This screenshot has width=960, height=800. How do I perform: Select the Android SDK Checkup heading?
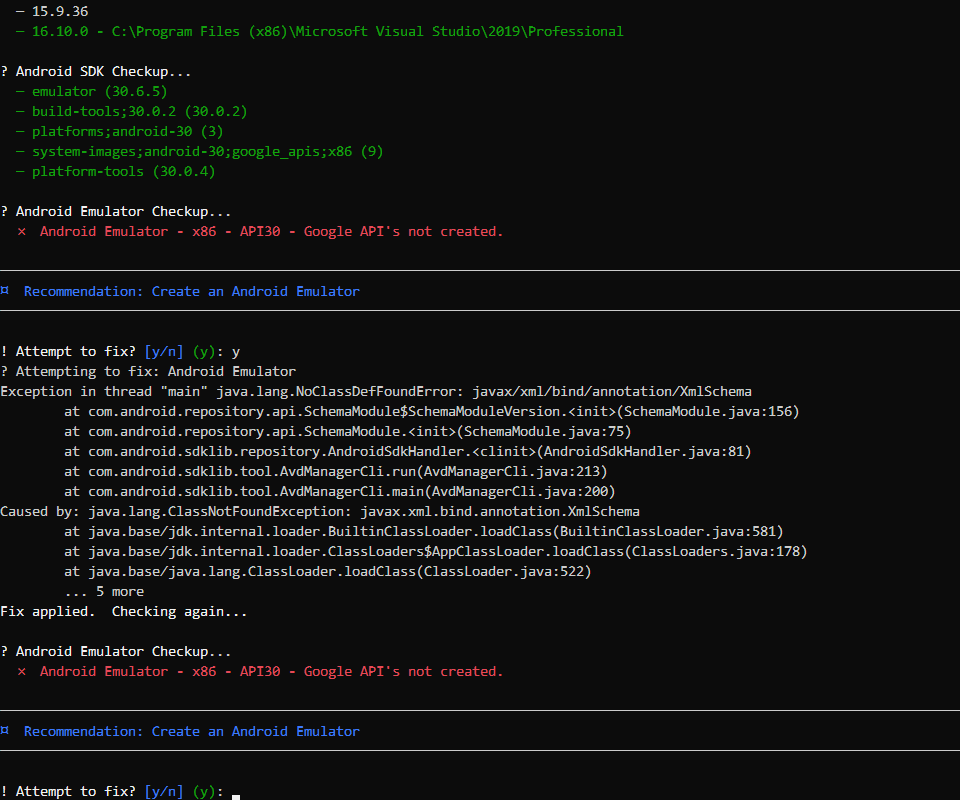click(x=107, y=71)
